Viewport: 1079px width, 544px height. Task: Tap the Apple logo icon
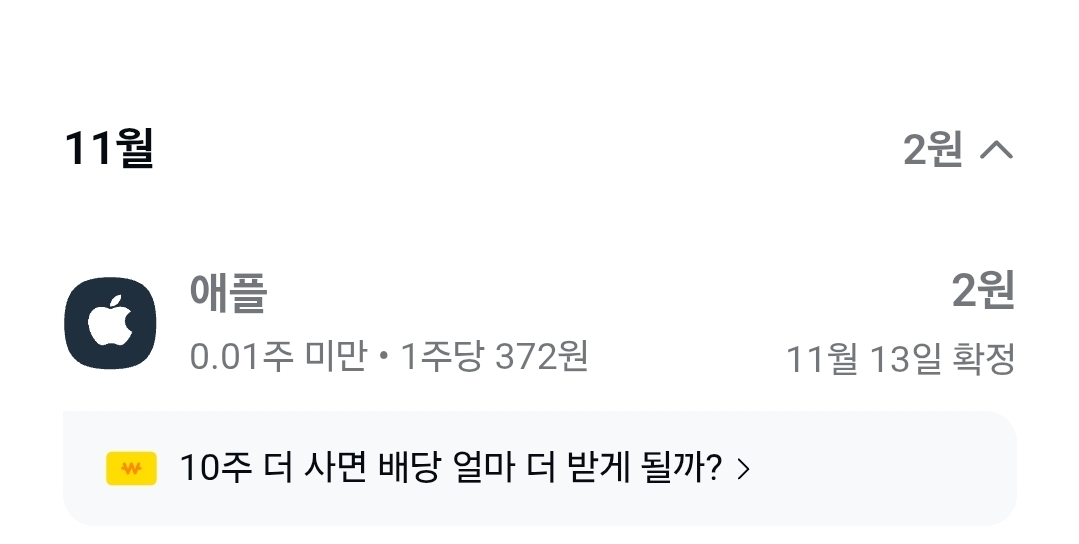point(110,323)
